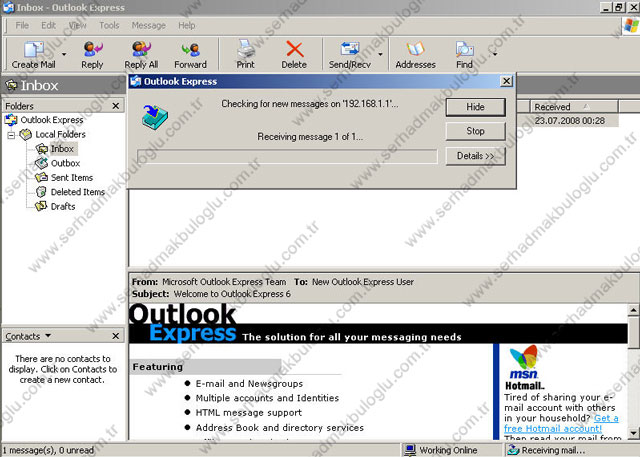Click the Receiving mail status bar icon
640x457 pixels.
[x=512, y=450]
